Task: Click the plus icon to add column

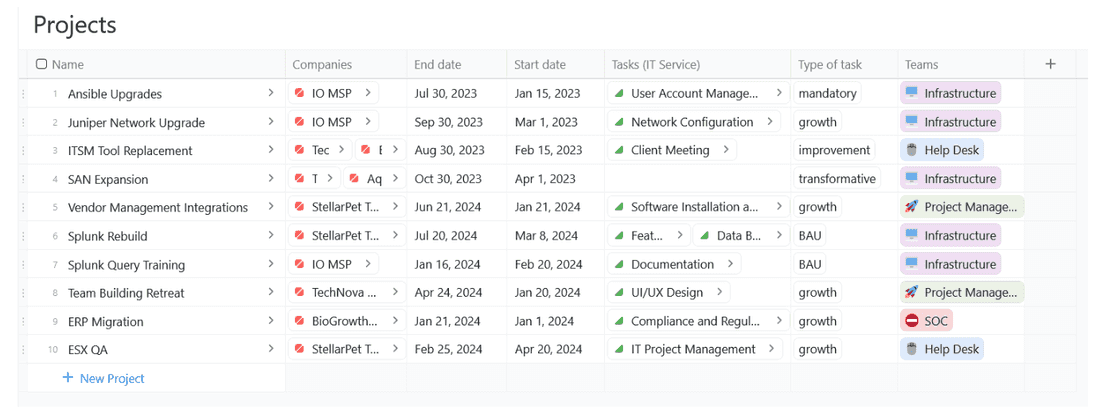Action: point(1050,64)
